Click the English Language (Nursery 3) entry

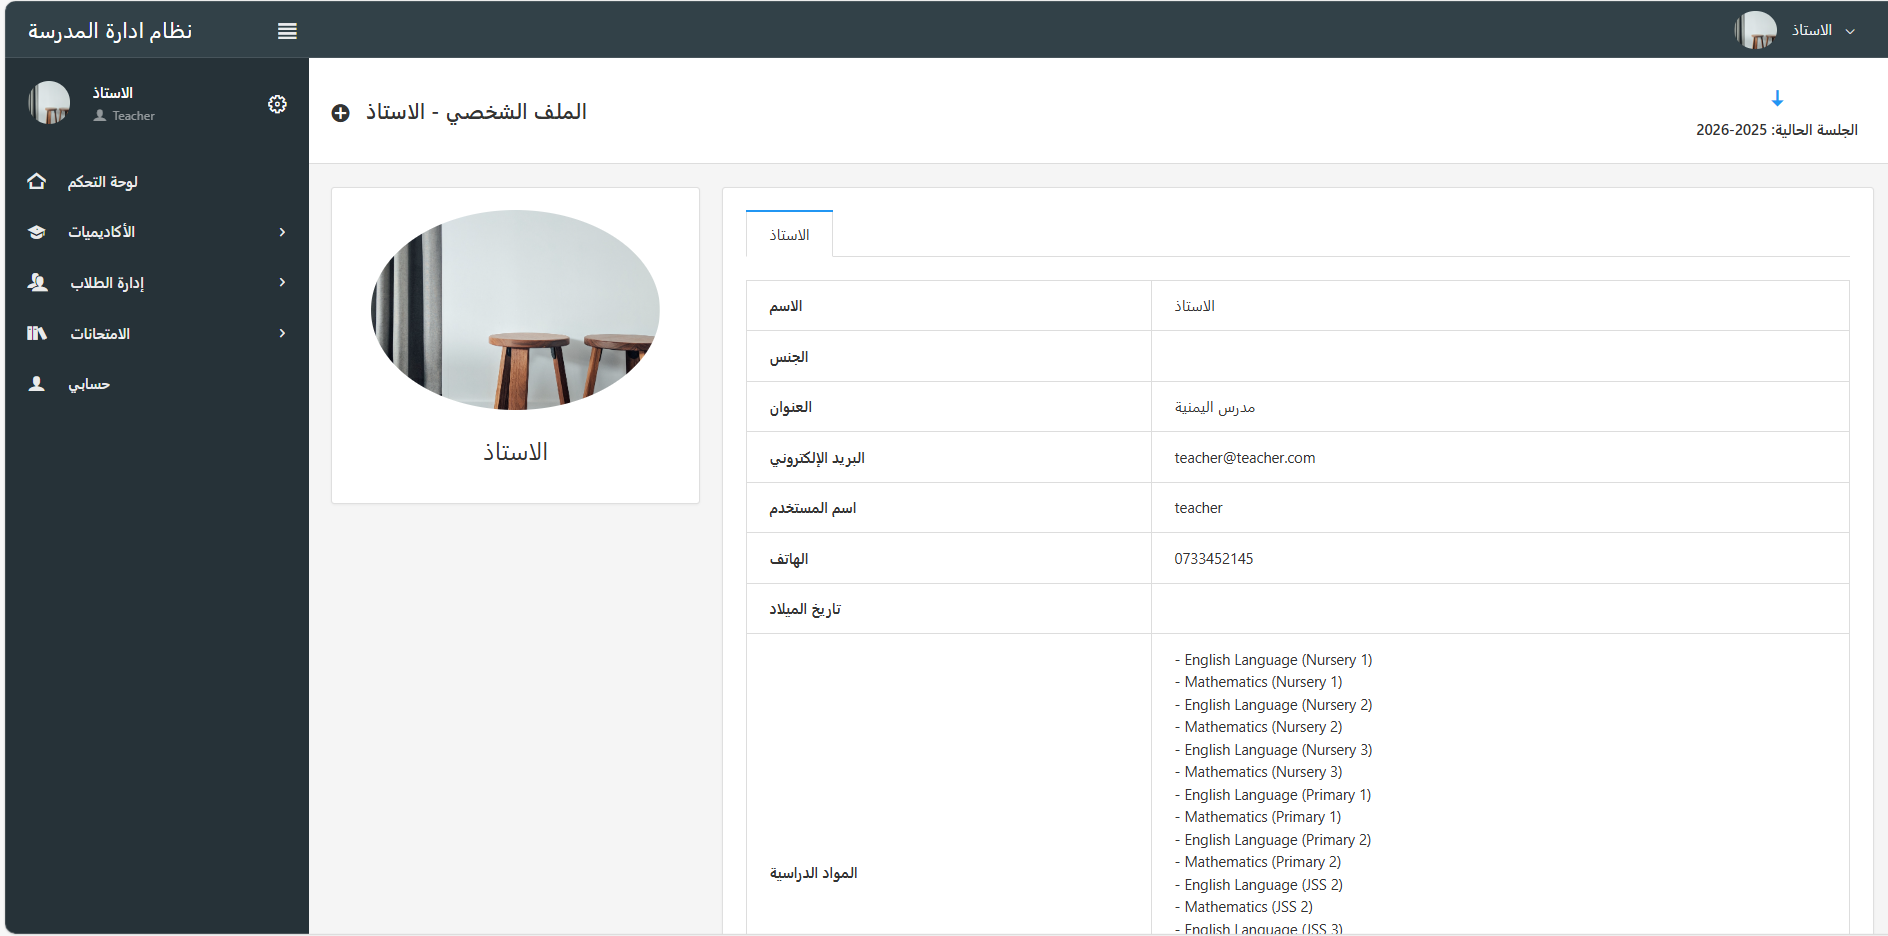pyautogui.click(x=1274, y=750)
